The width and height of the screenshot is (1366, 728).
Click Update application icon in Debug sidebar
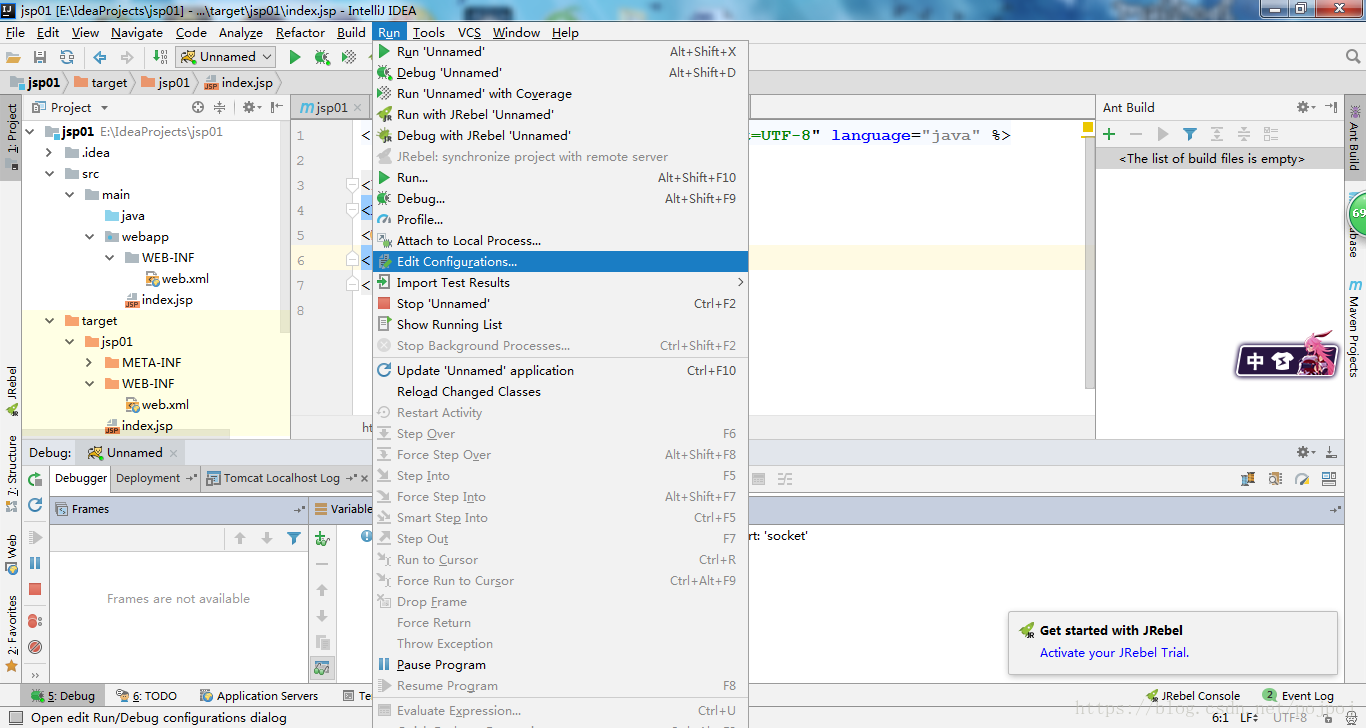[35, 505]
